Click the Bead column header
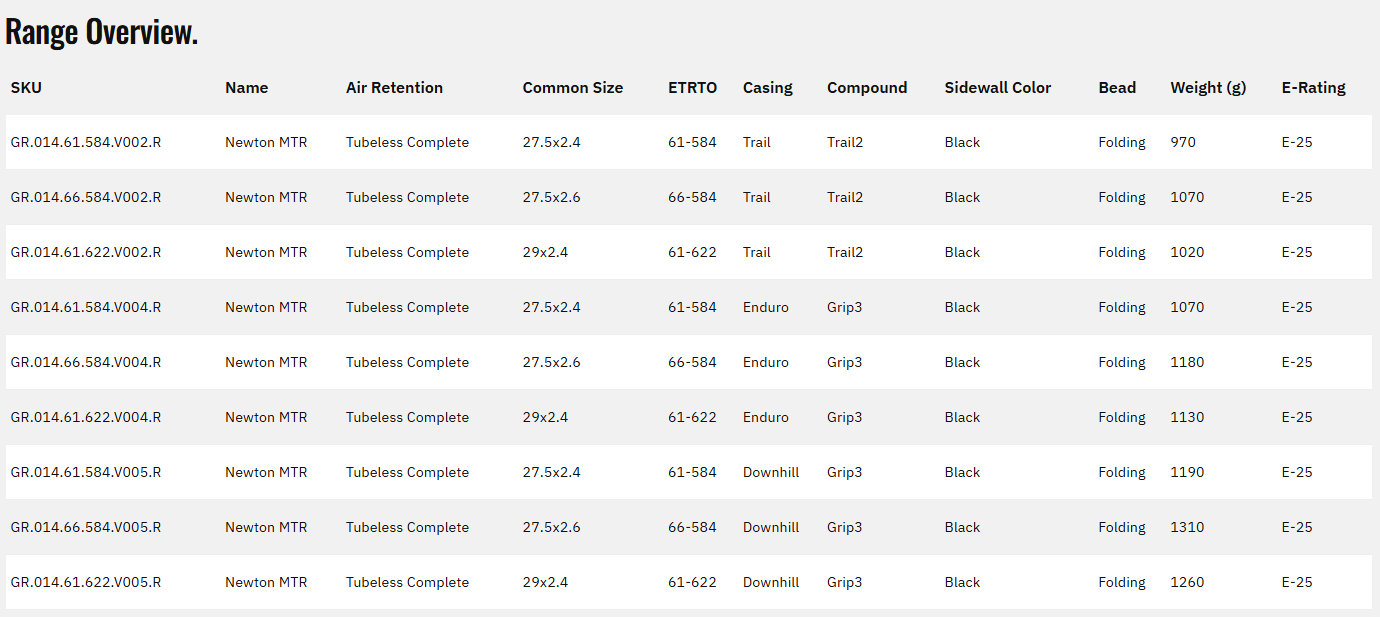Viewport: 1380px width, 617px height. click(1117, 88)
